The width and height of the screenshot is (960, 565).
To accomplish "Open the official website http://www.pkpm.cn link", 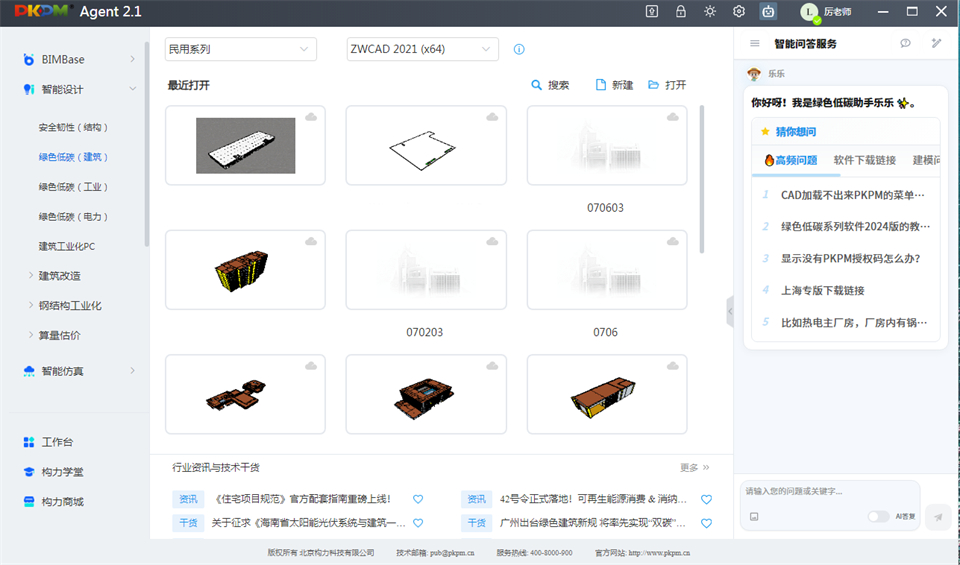I will (659, 553).
